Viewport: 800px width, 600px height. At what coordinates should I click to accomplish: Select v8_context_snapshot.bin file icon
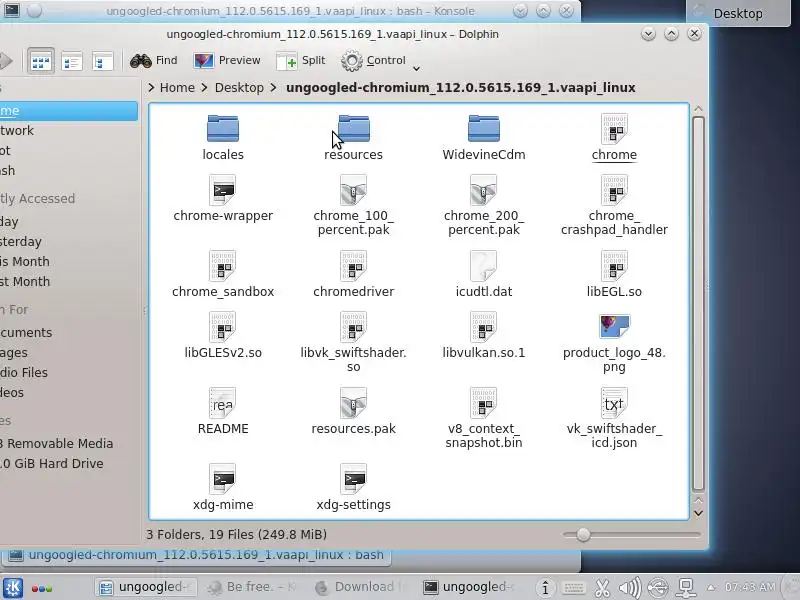(484, 403)
